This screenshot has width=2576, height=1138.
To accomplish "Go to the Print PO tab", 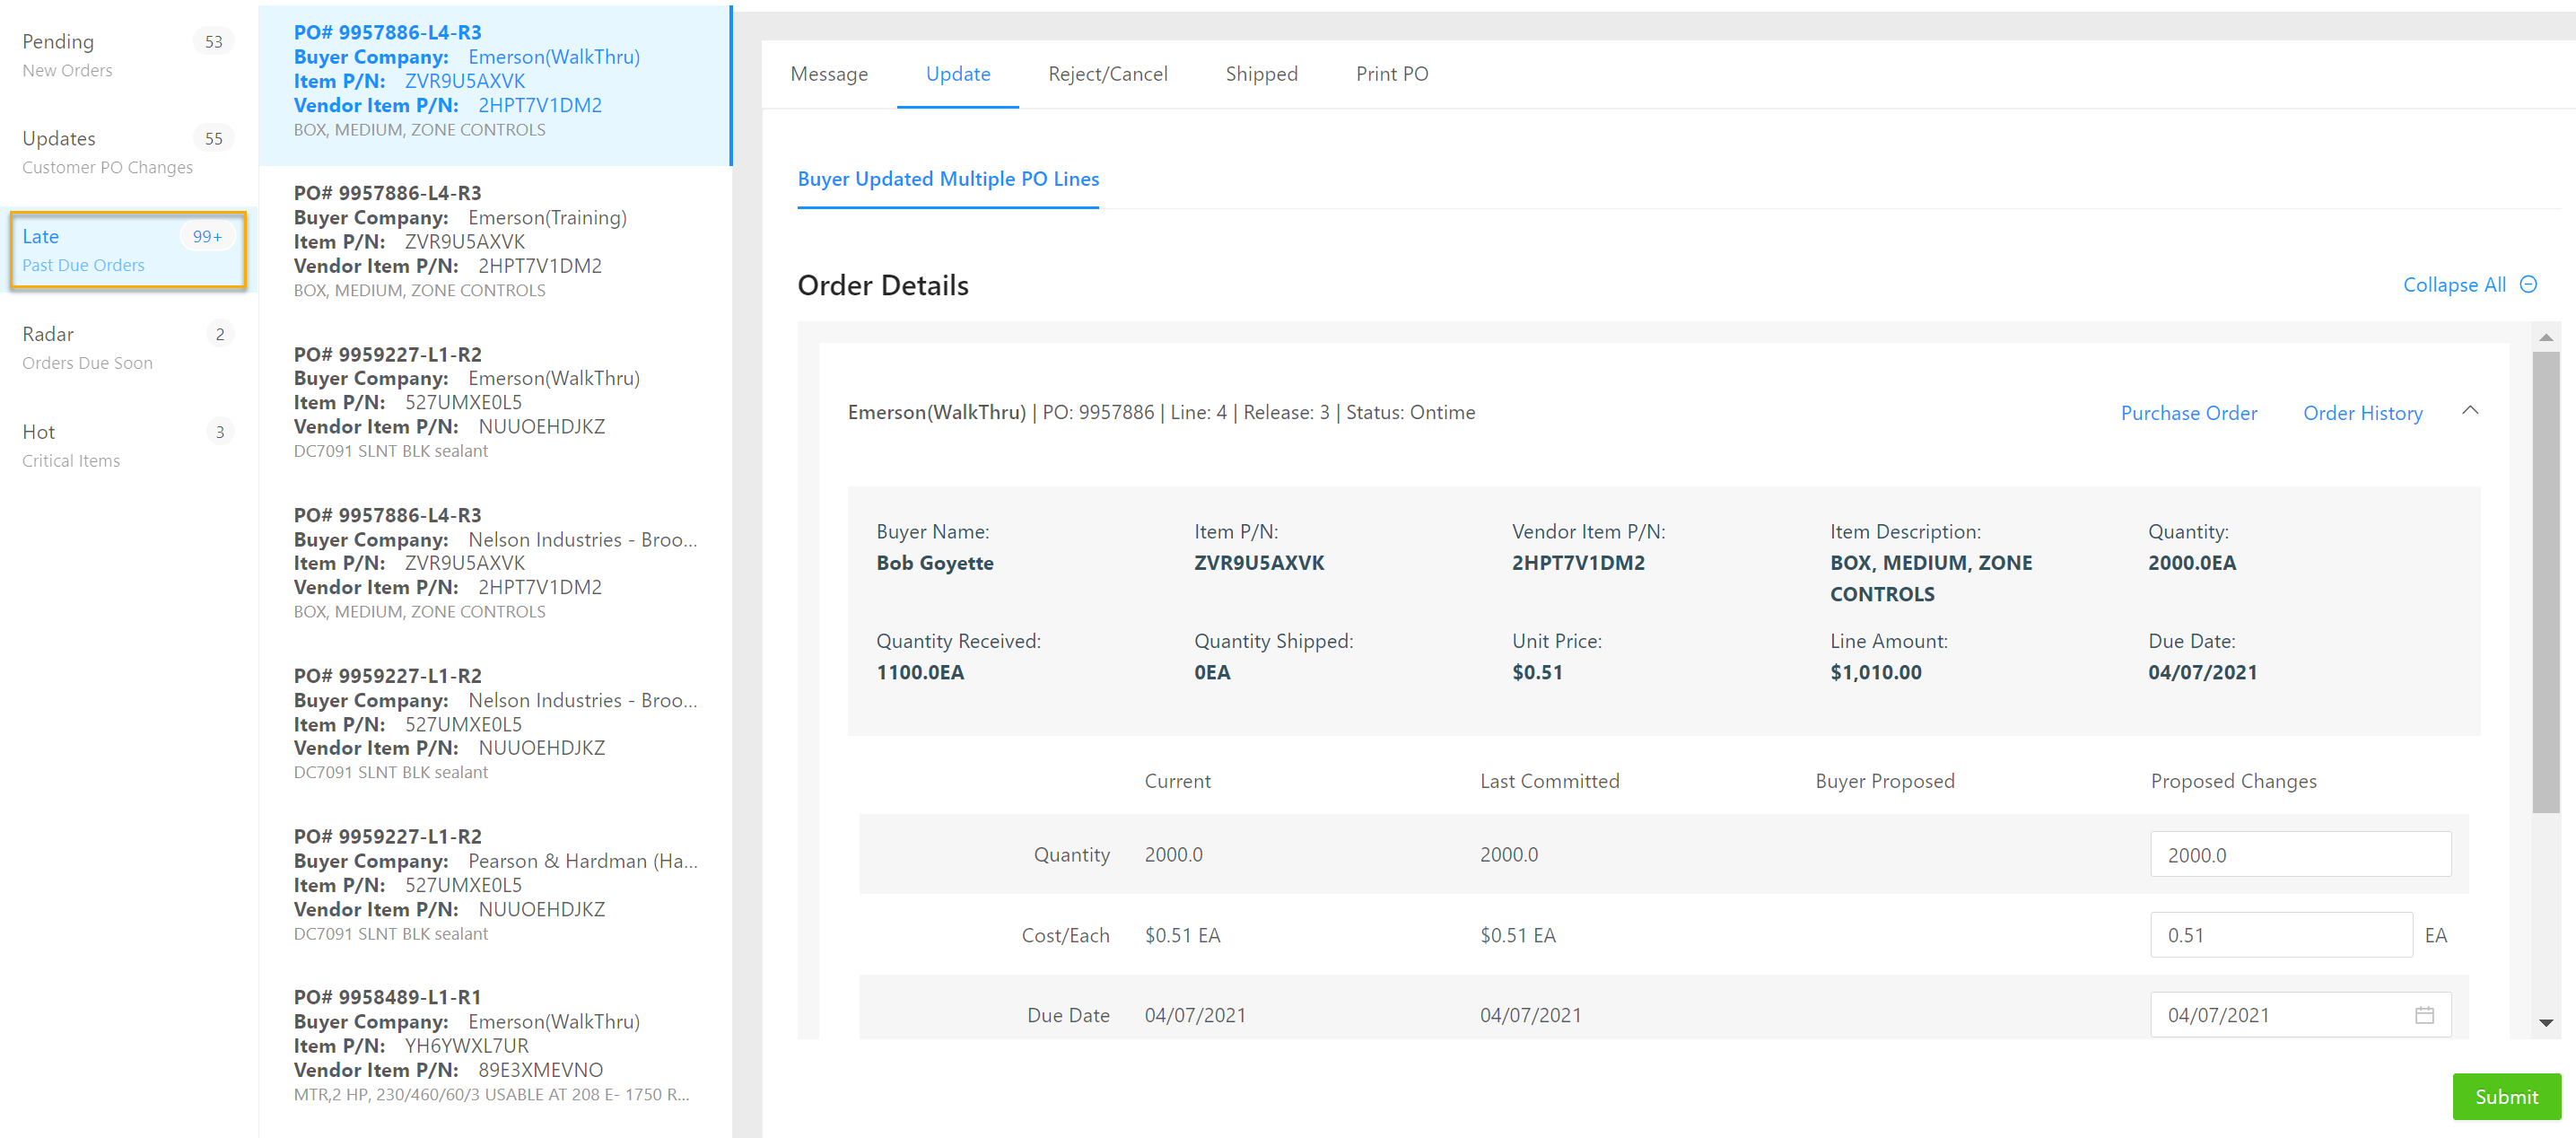I will coord(1392,74).
